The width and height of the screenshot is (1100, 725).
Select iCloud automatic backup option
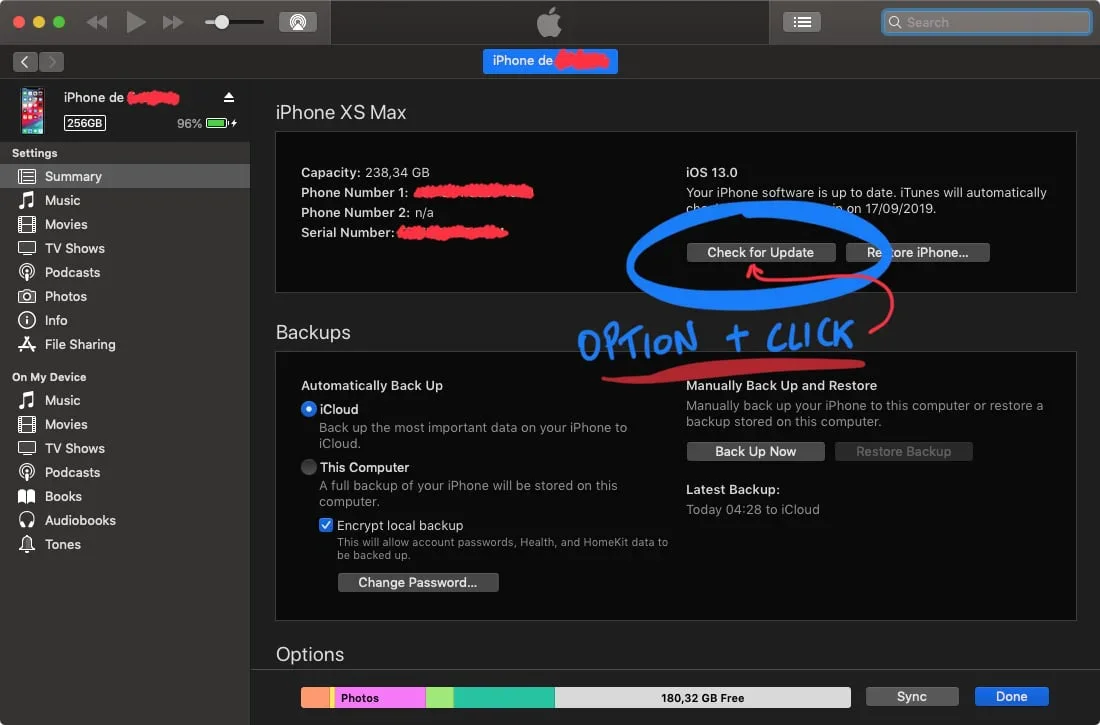click(x=309, y=409)
